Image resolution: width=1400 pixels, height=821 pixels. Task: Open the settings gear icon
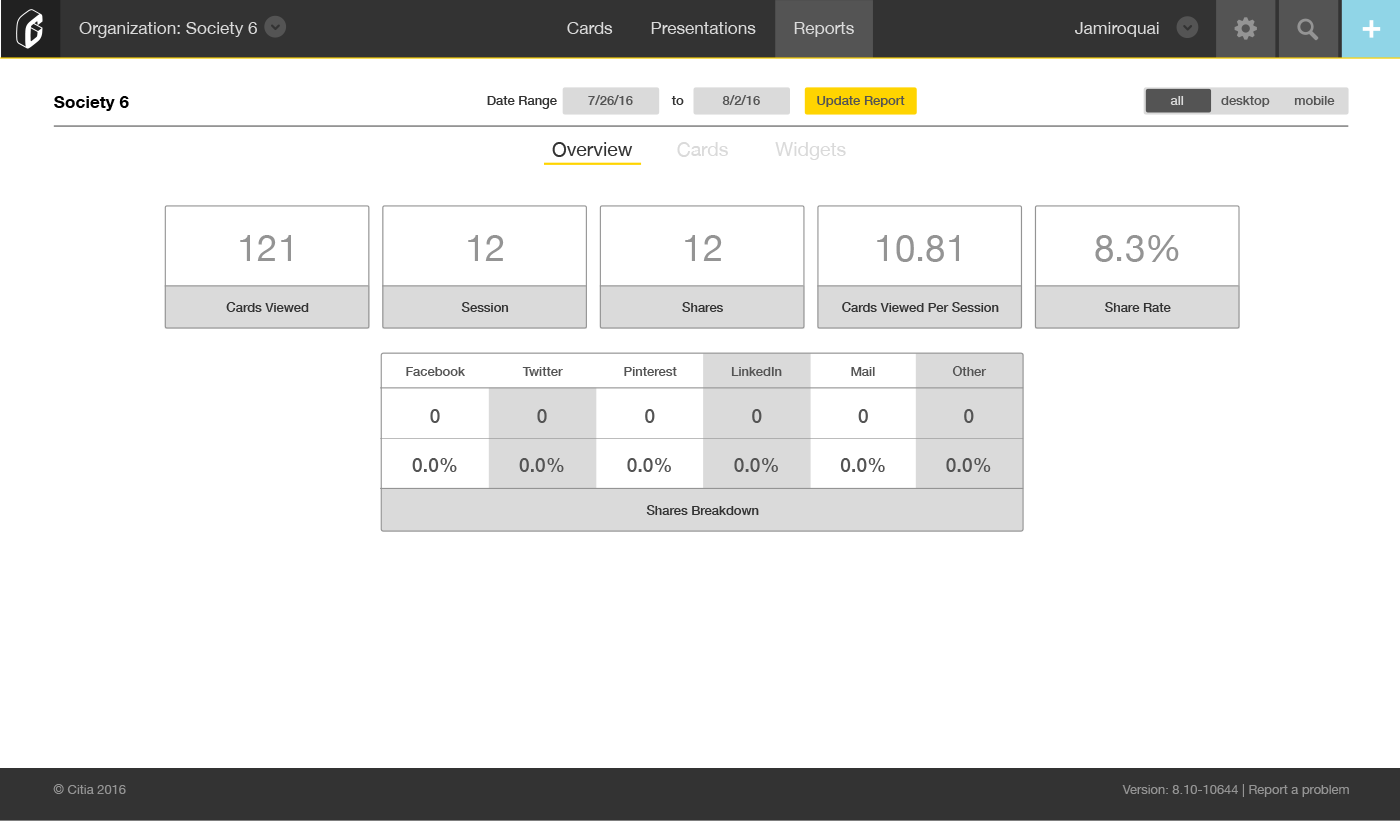click(x=1245, y=28)
